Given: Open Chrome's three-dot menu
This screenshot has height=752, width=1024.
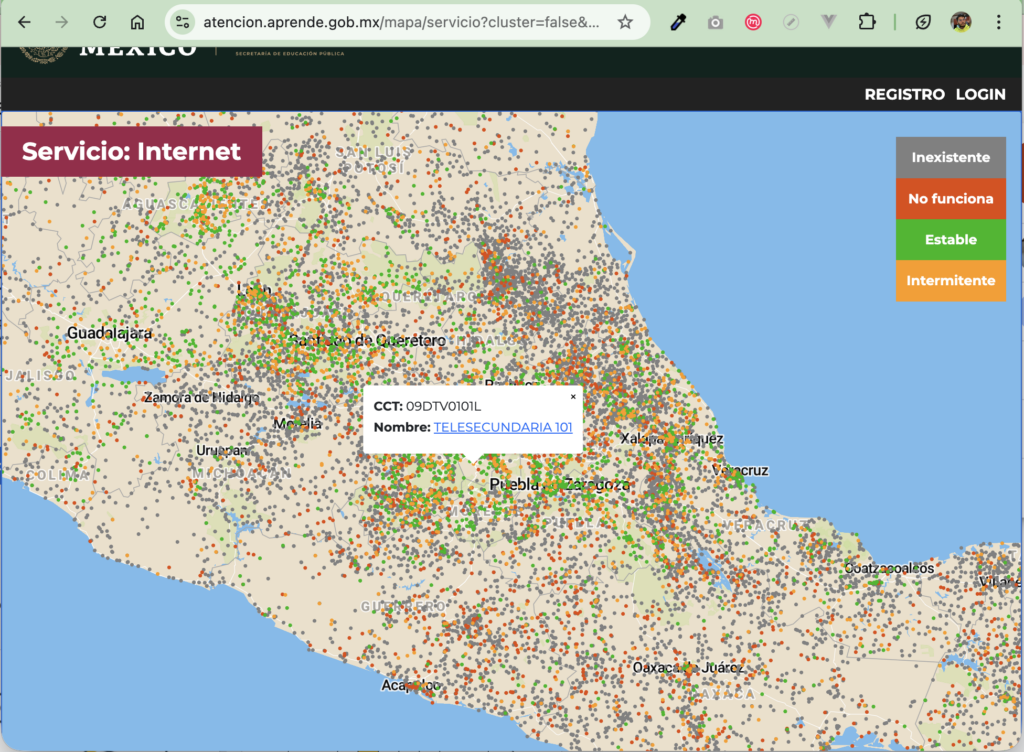Looking at the screenshot, I should click(998, 22).
